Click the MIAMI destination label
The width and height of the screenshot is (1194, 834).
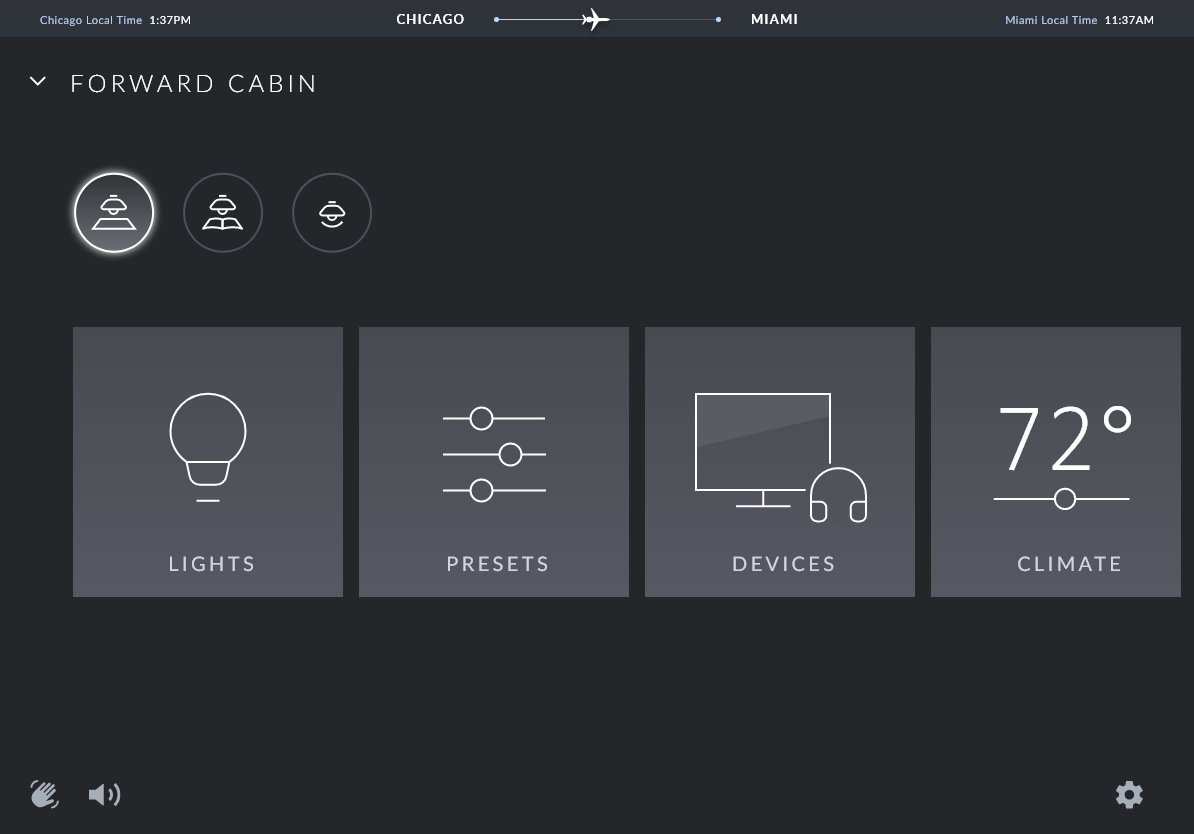[x=774, y=19]
